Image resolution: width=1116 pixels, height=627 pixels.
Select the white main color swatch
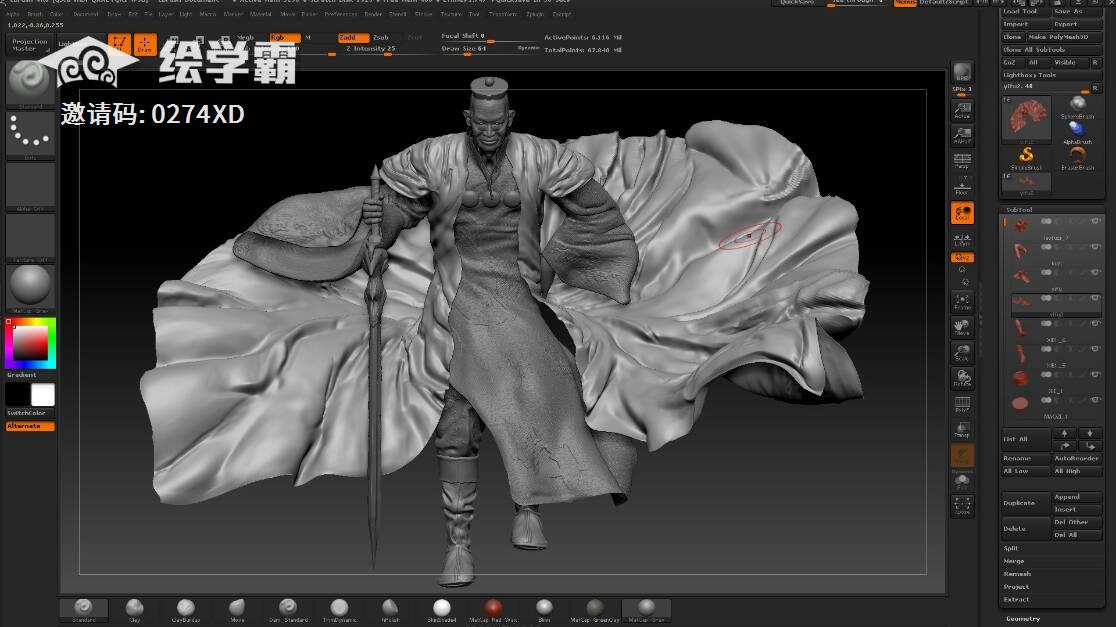43,395
